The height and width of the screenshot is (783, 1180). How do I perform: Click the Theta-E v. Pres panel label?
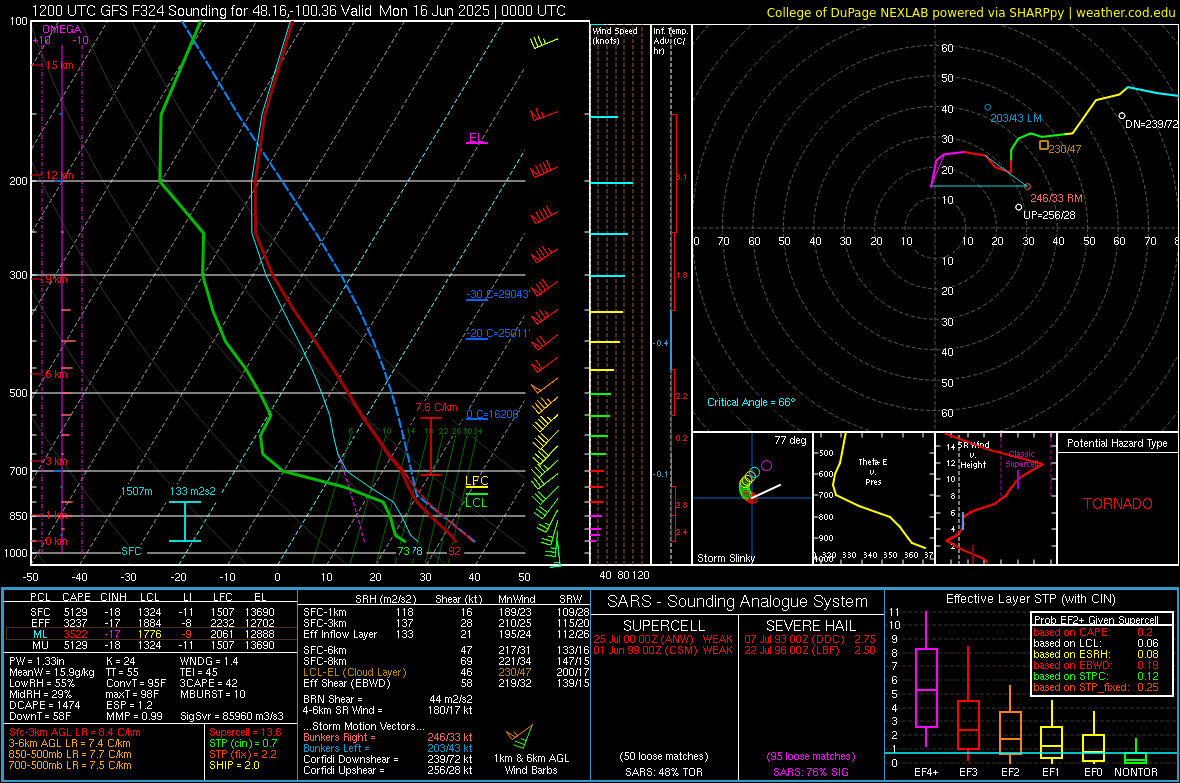click(x=872, y=471)
